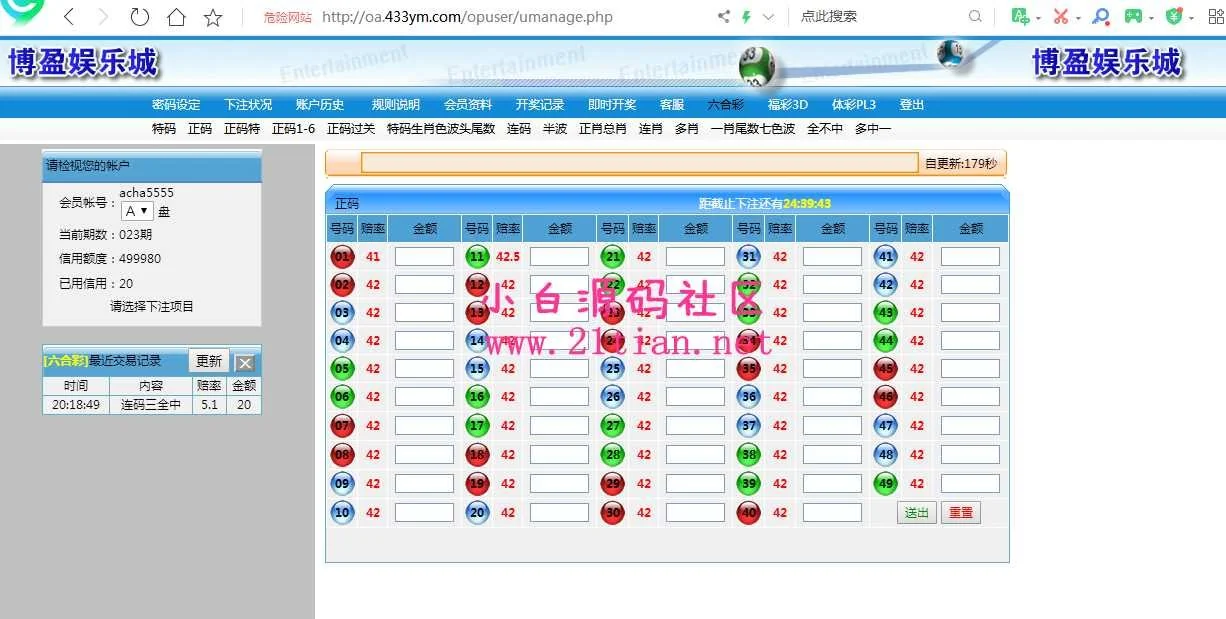Open the 开奖记录 menu item
The width and height of the screenshot is (1226, 619).
pos(540,105)
